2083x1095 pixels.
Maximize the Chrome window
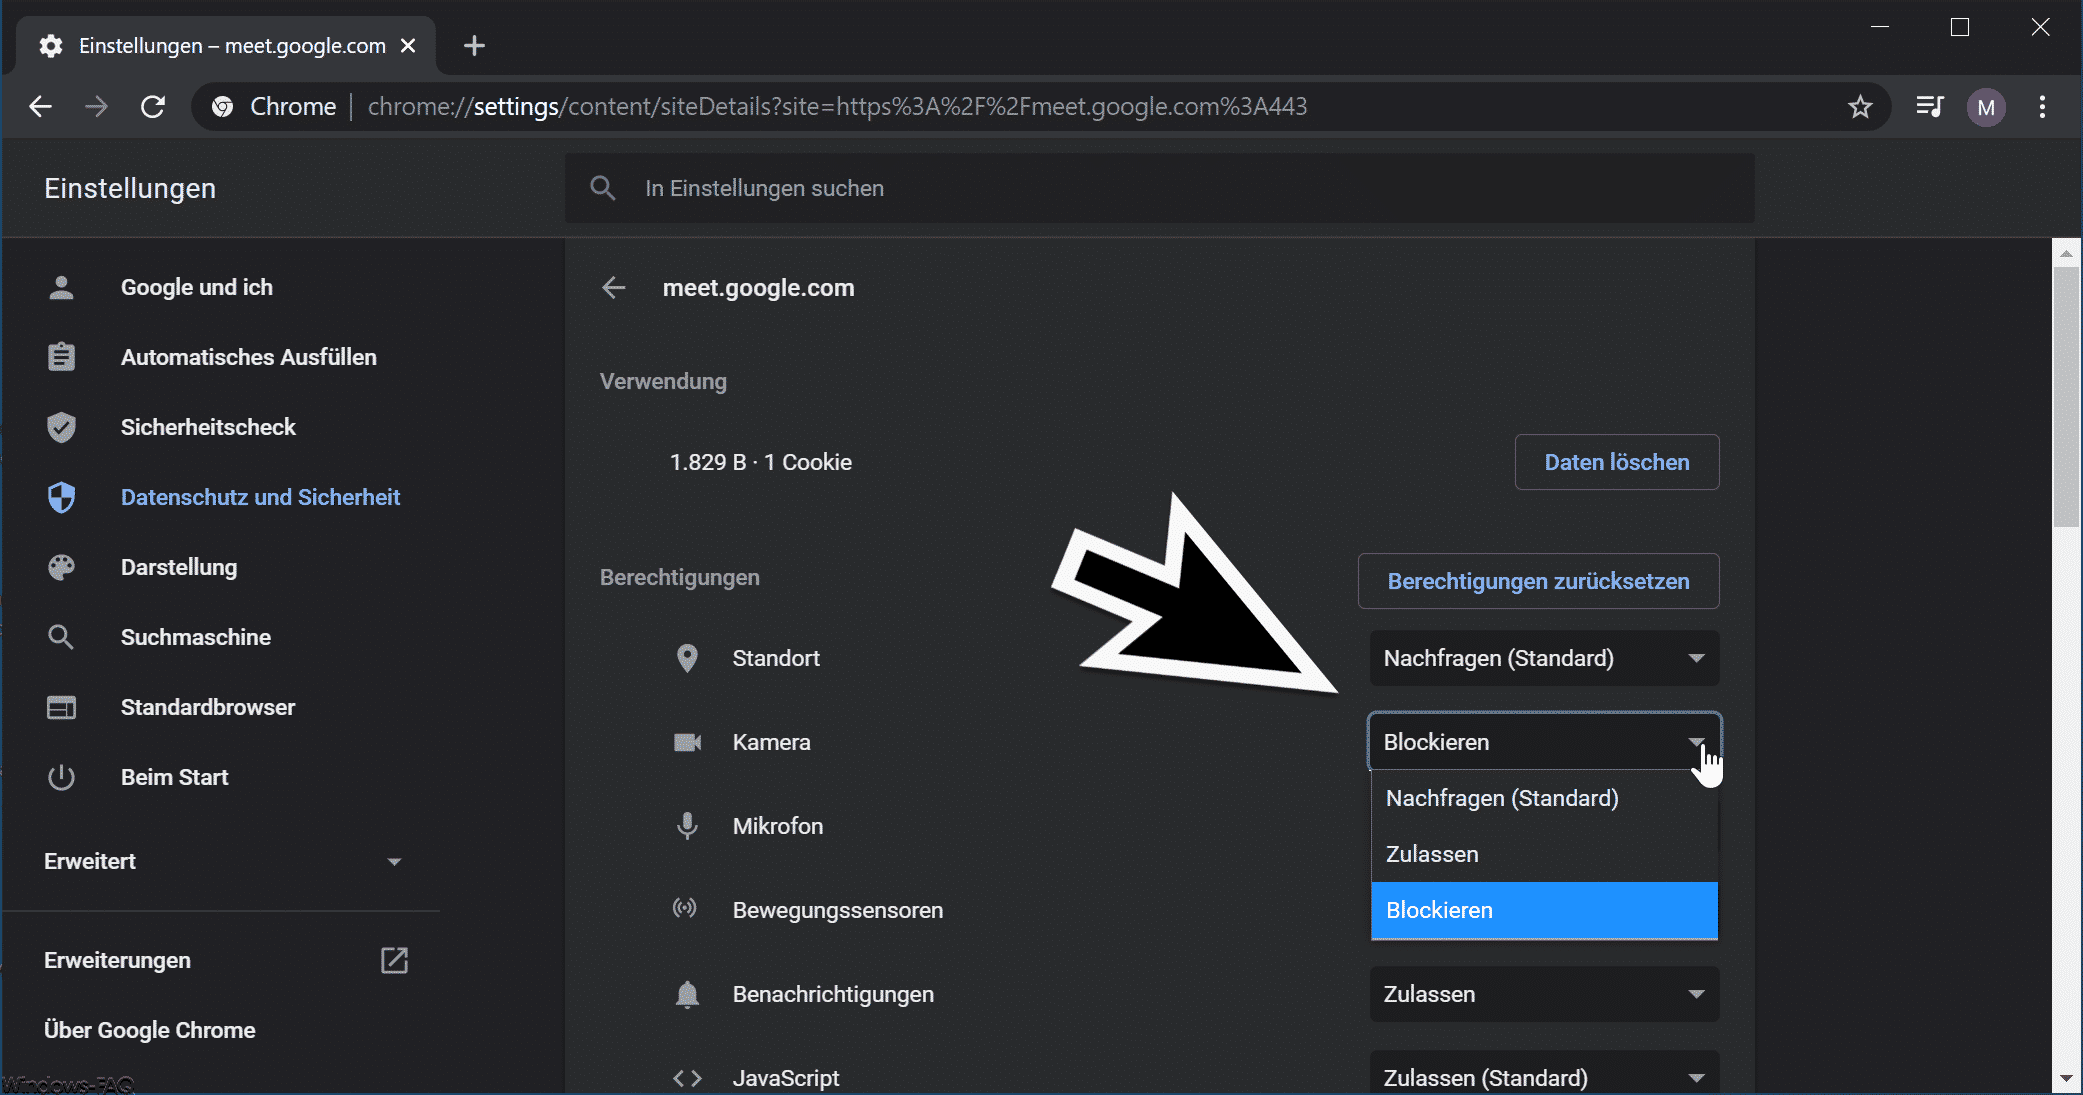click(1960, 27)
